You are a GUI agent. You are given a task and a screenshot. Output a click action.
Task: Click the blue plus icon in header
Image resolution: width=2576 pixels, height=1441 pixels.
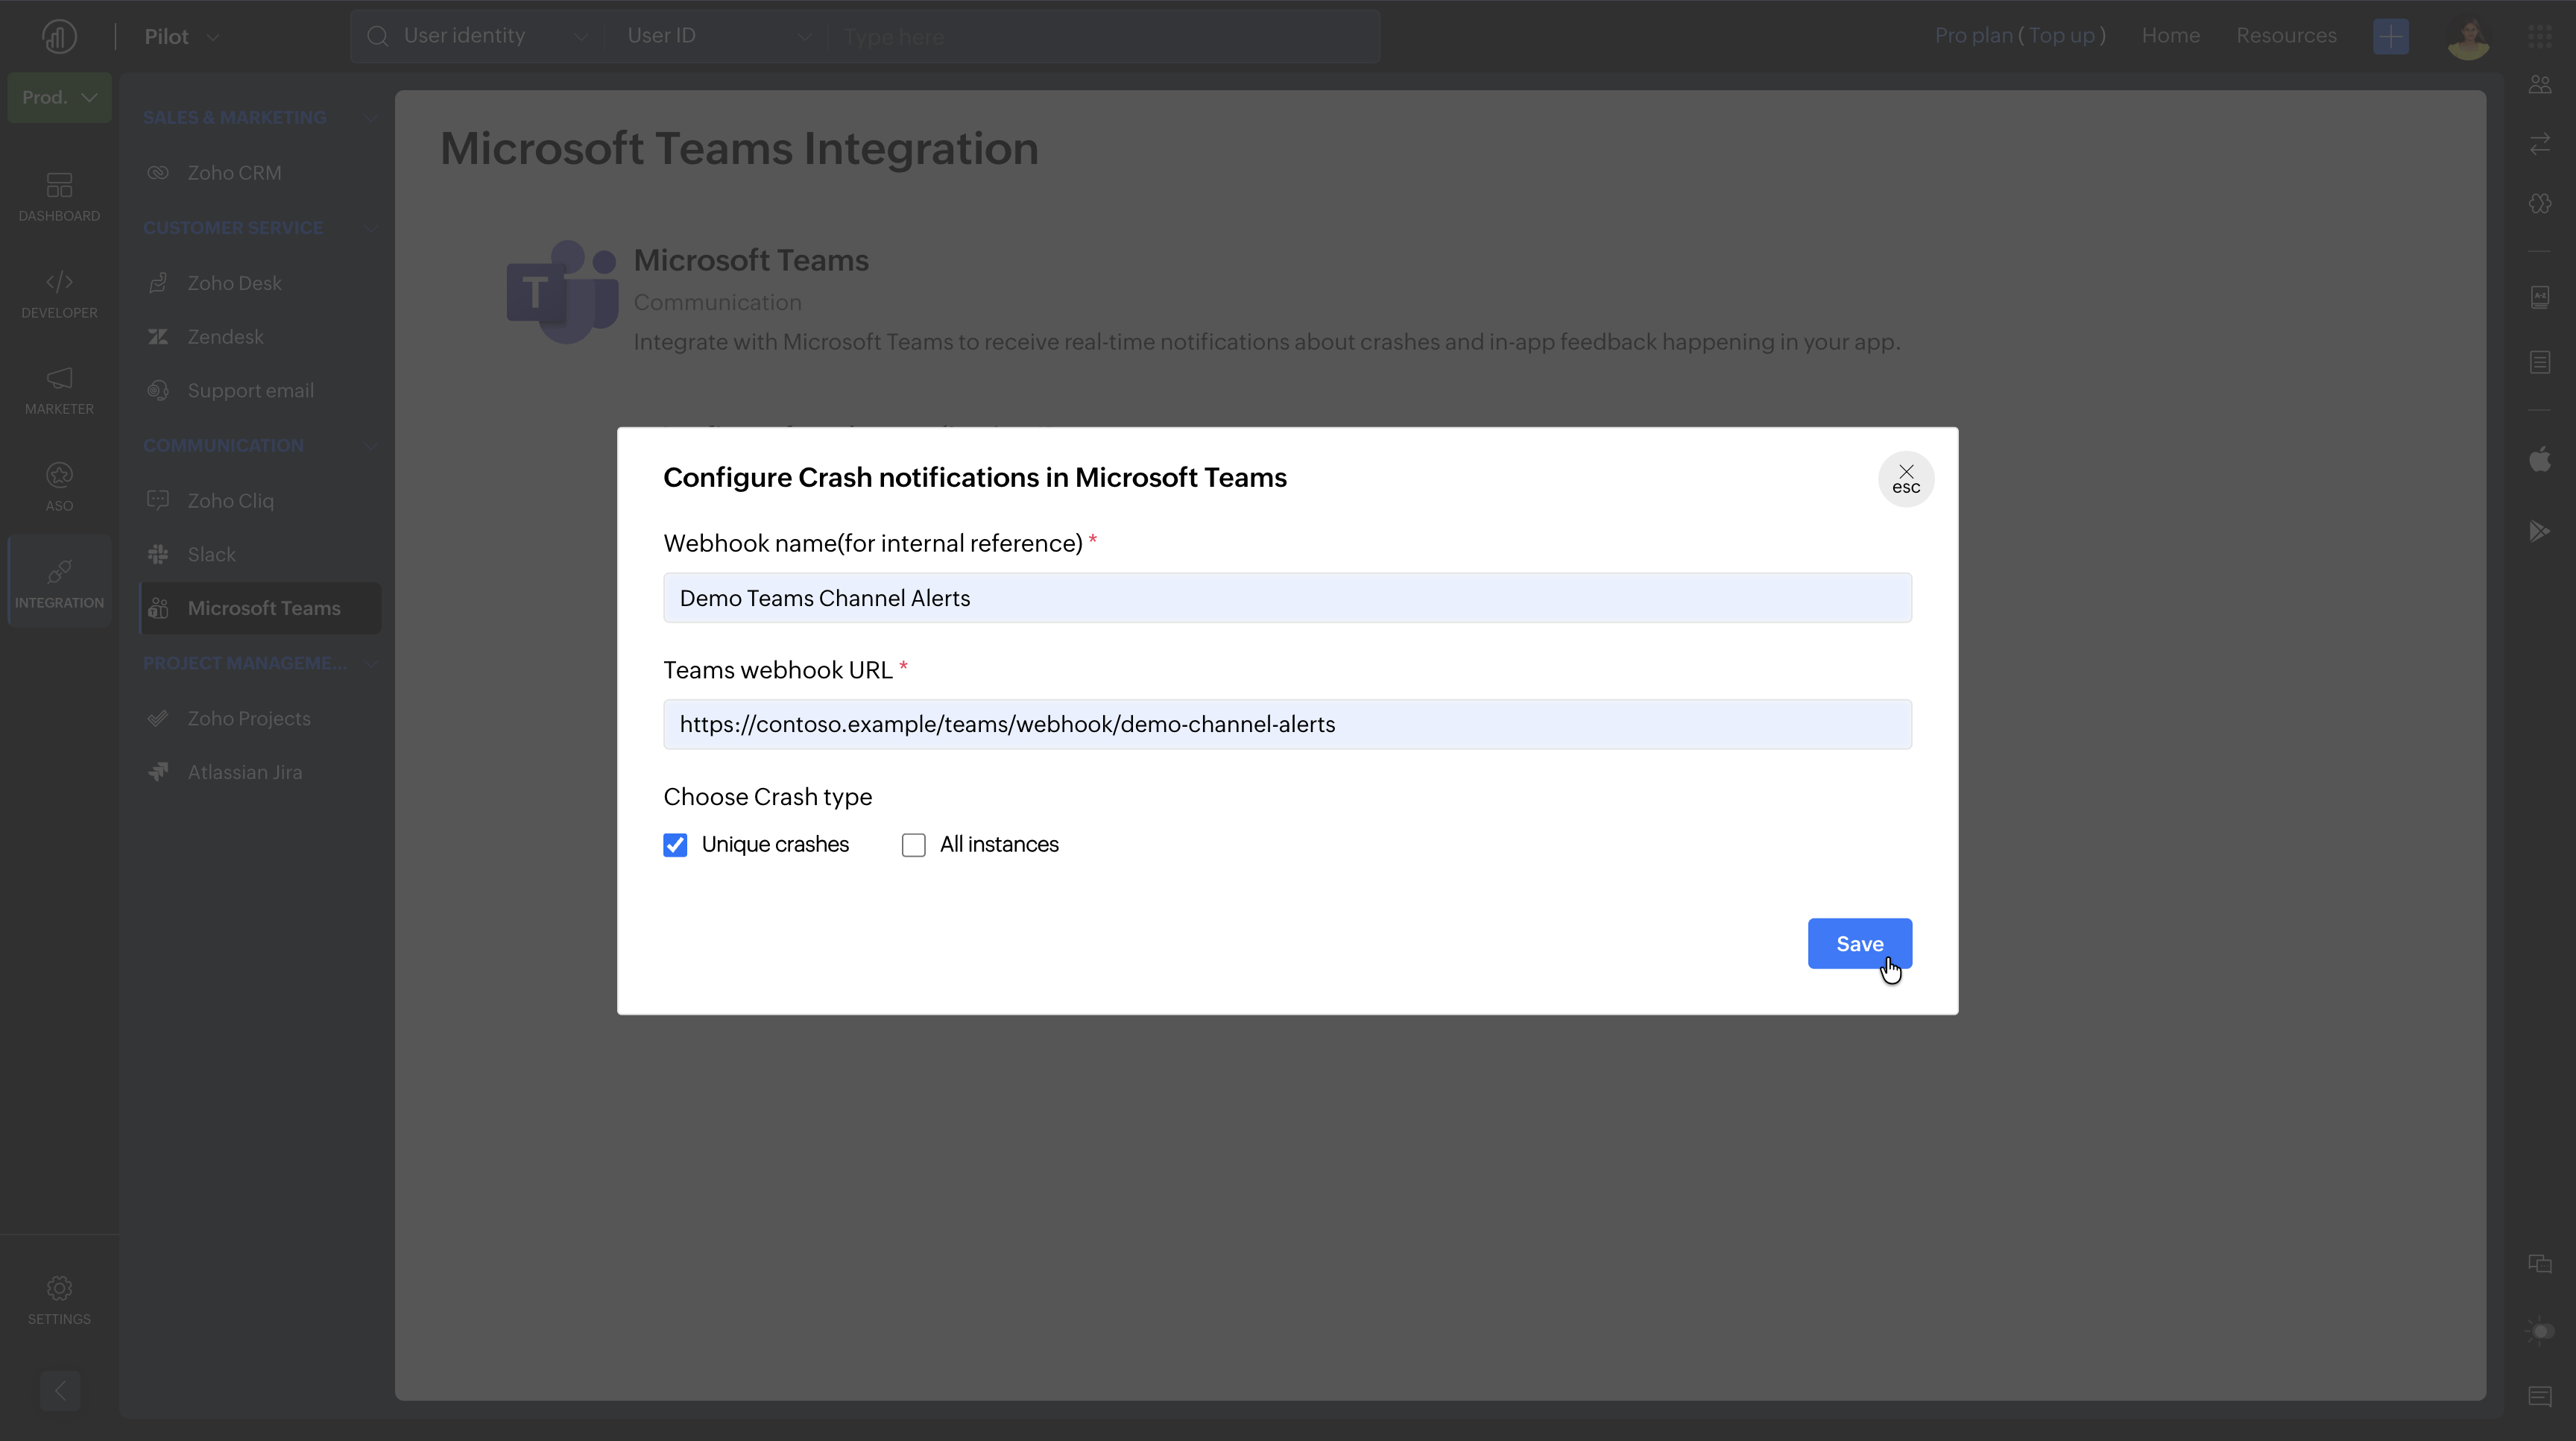click(2390, 36)
